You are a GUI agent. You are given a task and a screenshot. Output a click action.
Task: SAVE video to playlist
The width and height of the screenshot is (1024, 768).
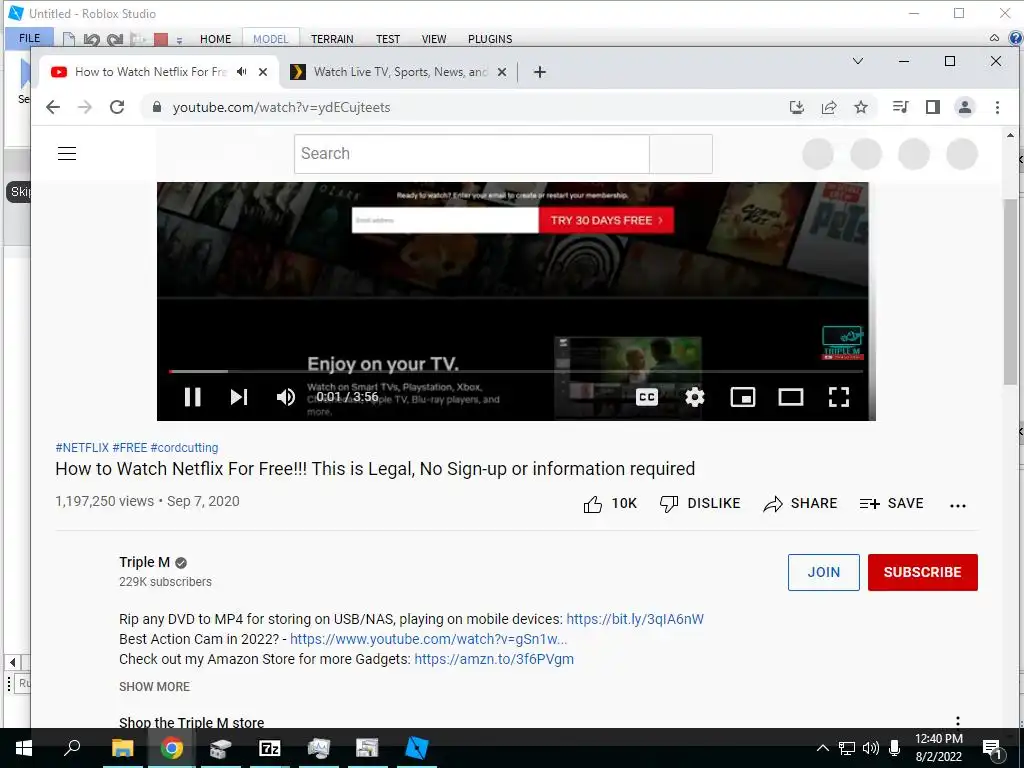pos(891,504)
